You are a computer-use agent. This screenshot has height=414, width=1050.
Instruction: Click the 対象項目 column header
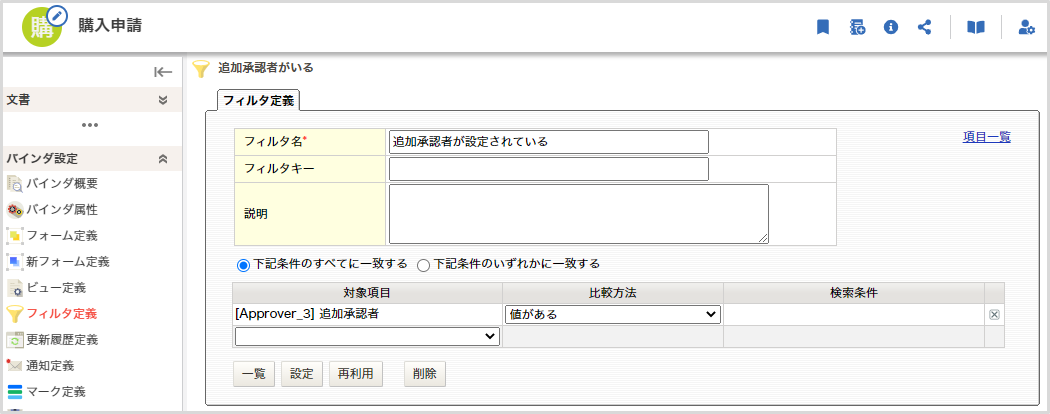367,293
